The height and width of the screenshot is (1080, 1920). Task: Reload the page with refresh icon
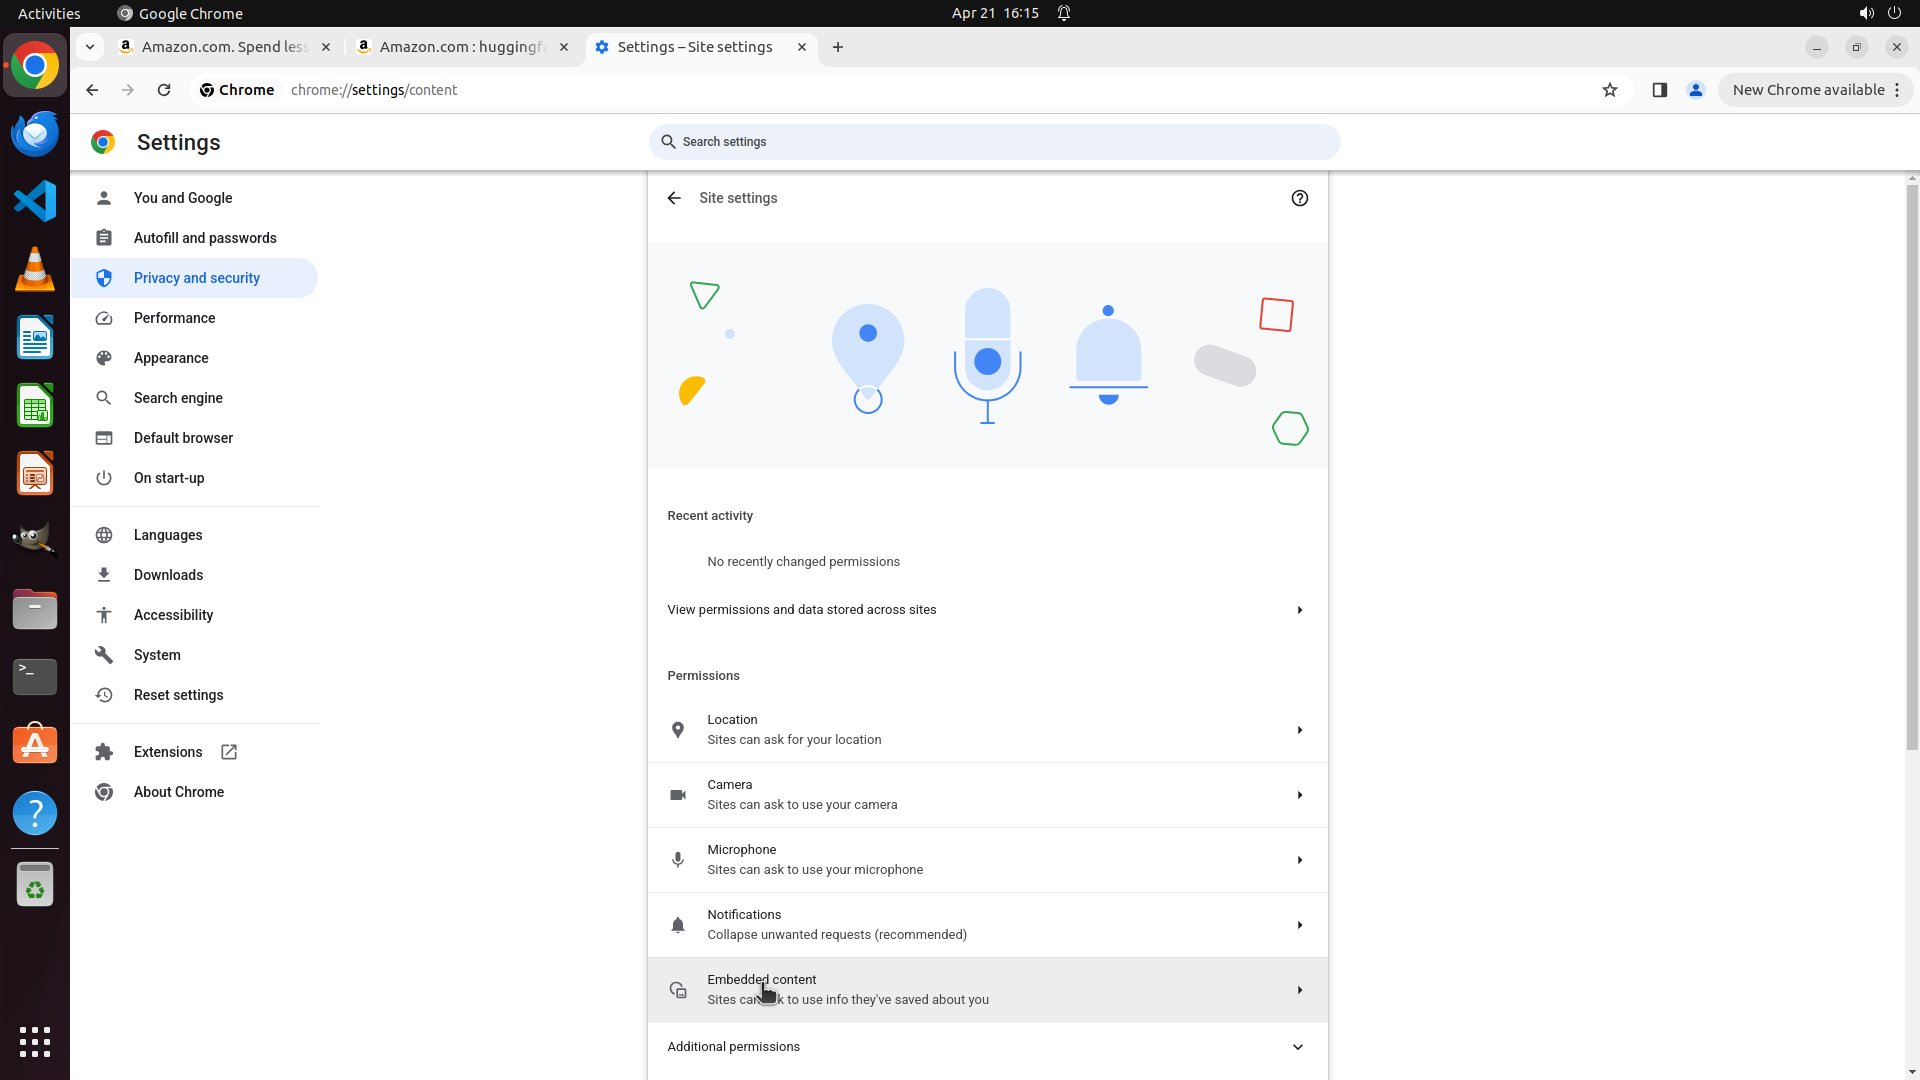click(164, 90)
